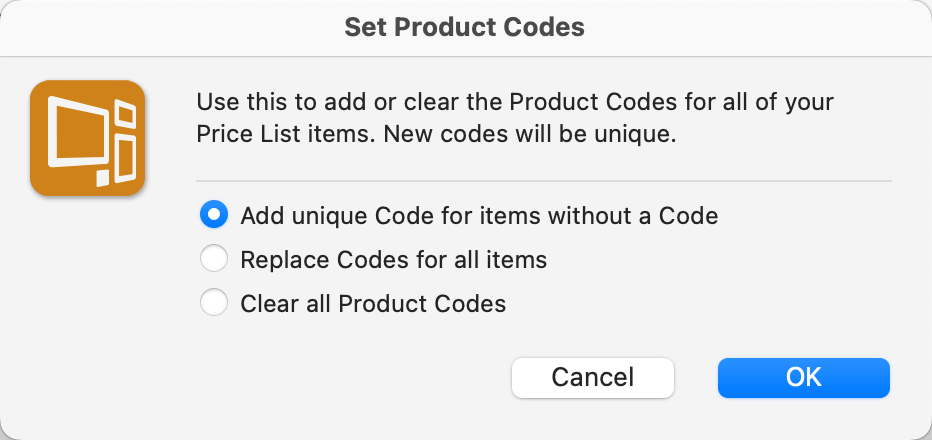The width and height of the screenshot is (932, 440).
Task: Click the "Clear all Product Codes" label text
Action: click(x=373, y=304)
